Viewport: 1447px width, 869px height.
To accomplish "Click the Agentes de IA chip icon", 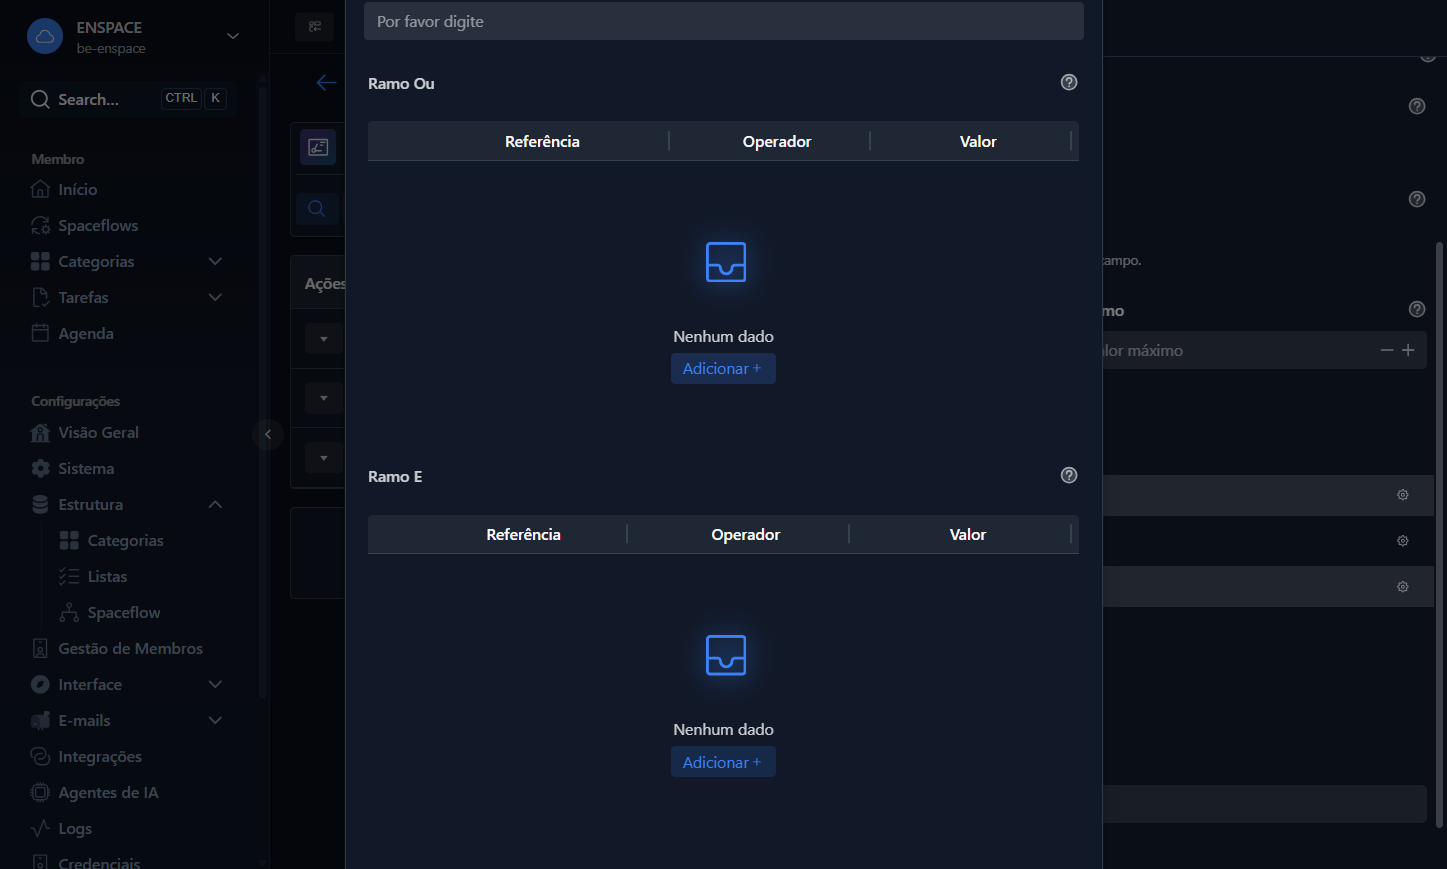I will (40, 793).
